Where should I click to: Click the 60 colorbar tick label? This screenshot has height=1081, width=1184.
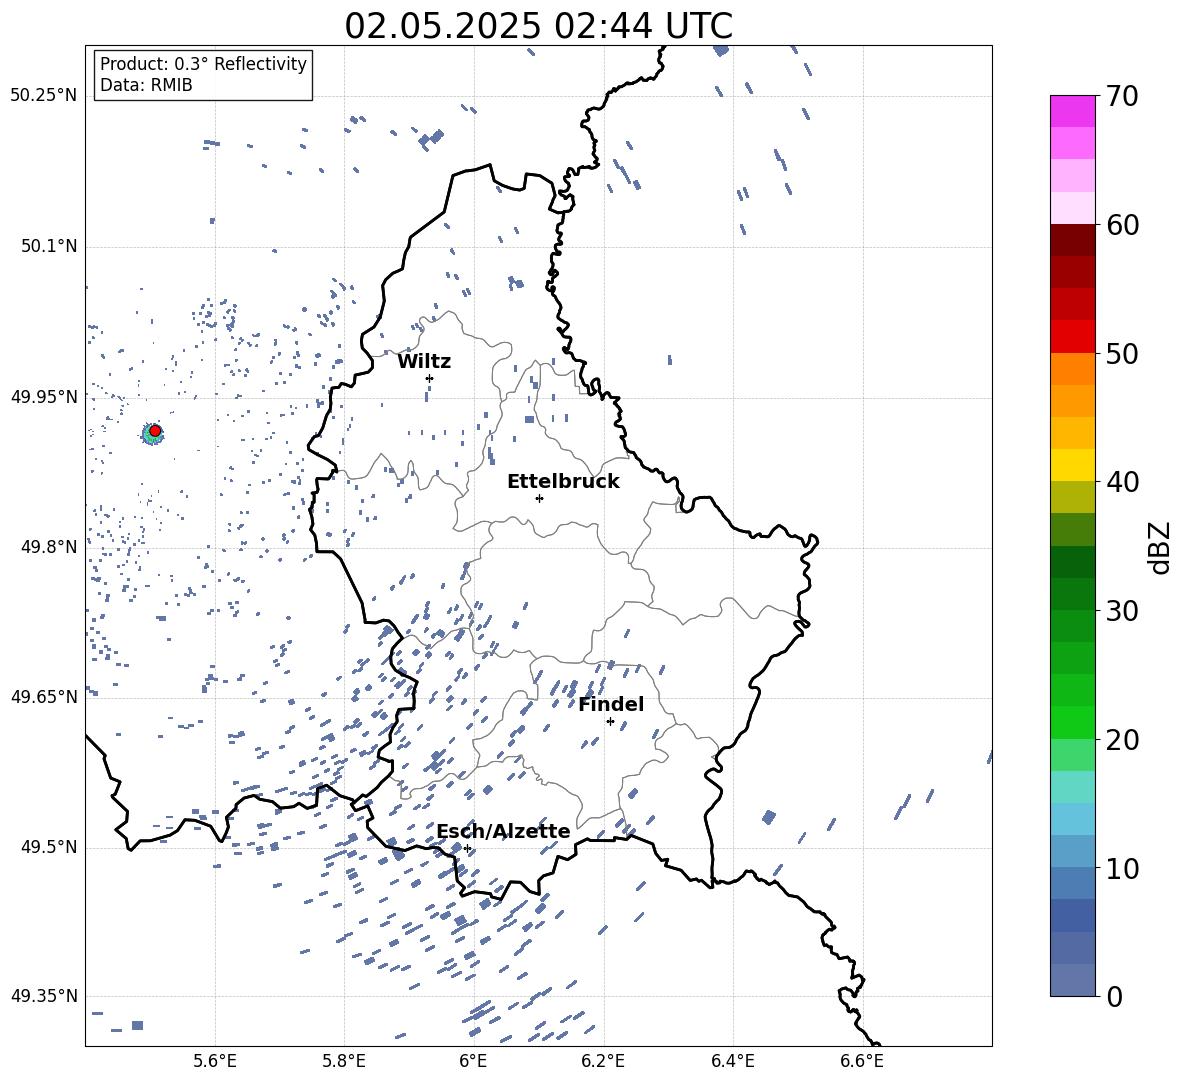point(1122,225)
